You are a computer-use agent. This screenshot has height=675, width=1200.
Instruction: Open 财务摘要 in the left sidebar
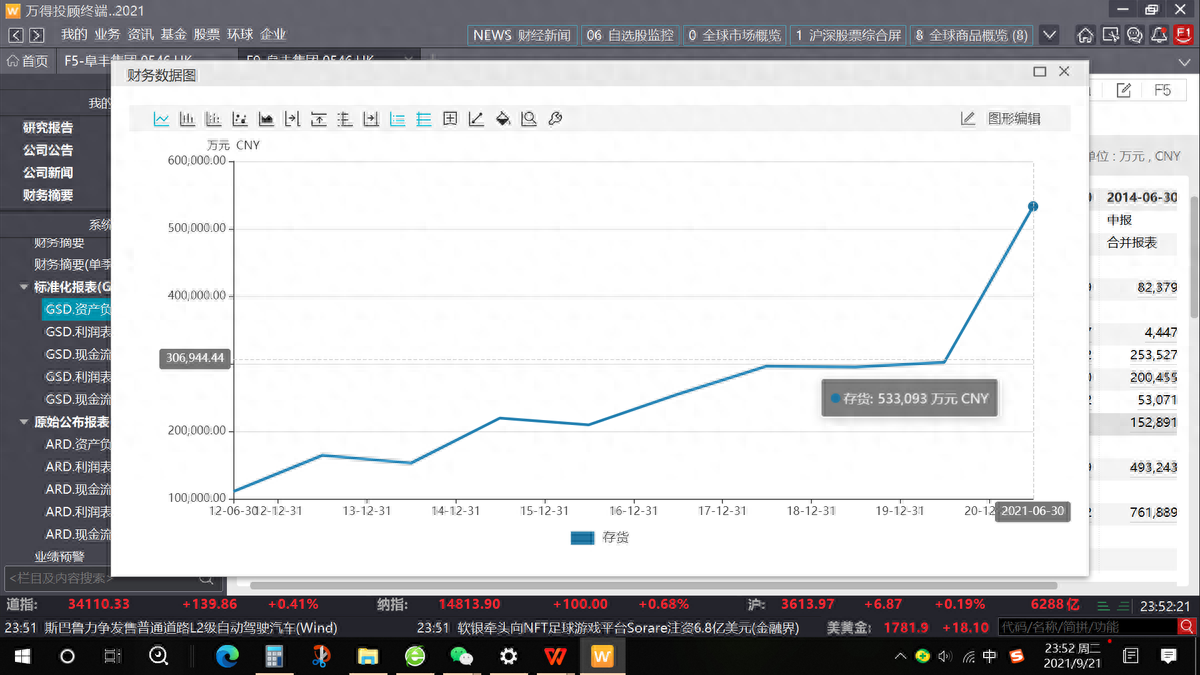click(x=48, y=195)
